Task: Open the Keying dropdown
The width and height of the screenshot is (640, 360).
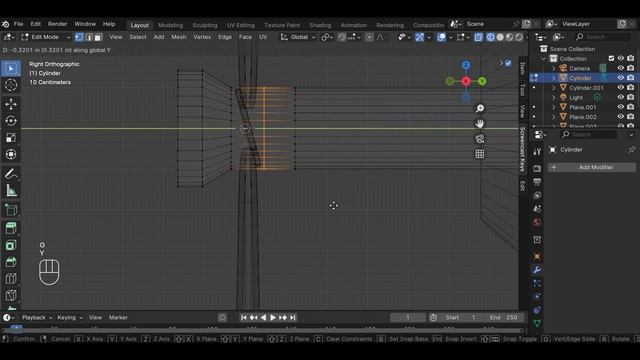Action: (70, 317)
